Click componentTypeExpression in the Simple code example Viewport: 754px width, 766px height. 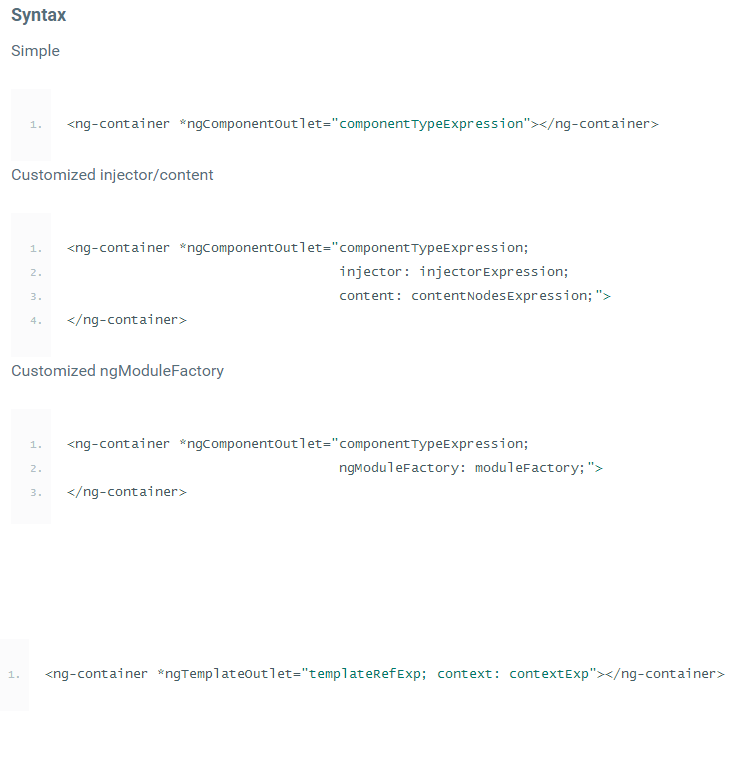(x=433, y=124)
